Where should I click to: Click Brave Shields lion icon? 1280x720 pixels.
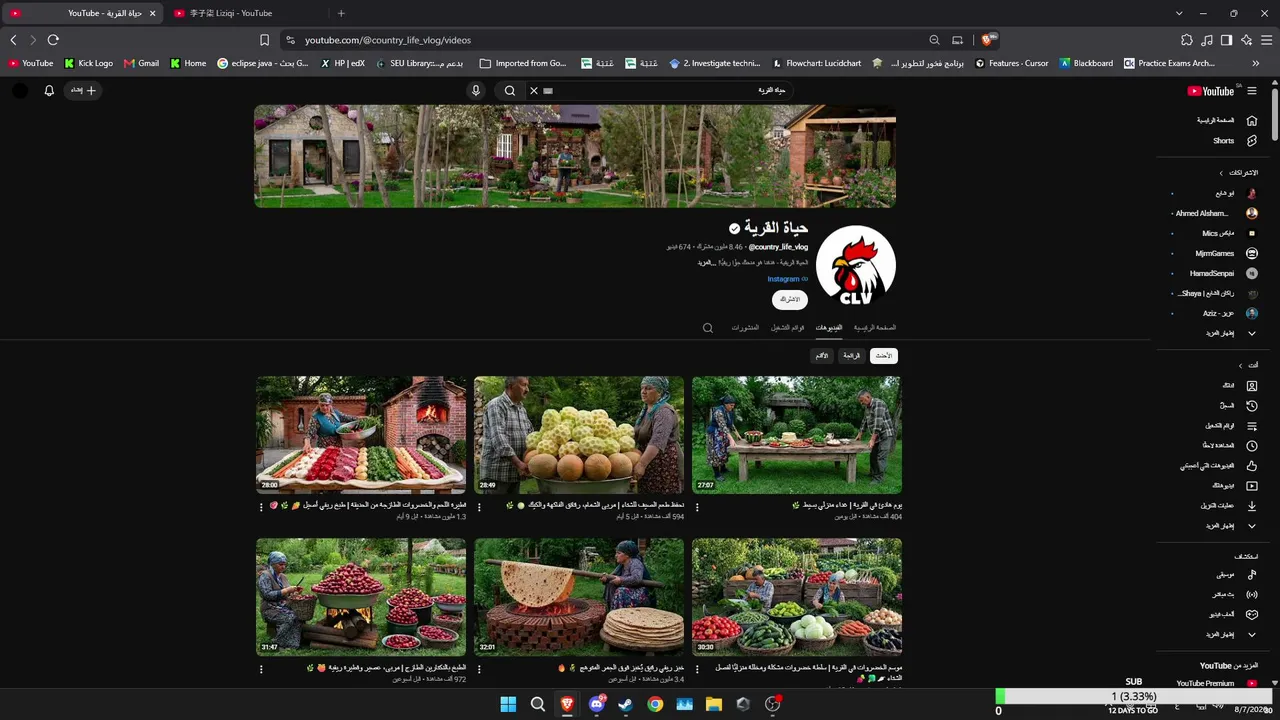988,40
